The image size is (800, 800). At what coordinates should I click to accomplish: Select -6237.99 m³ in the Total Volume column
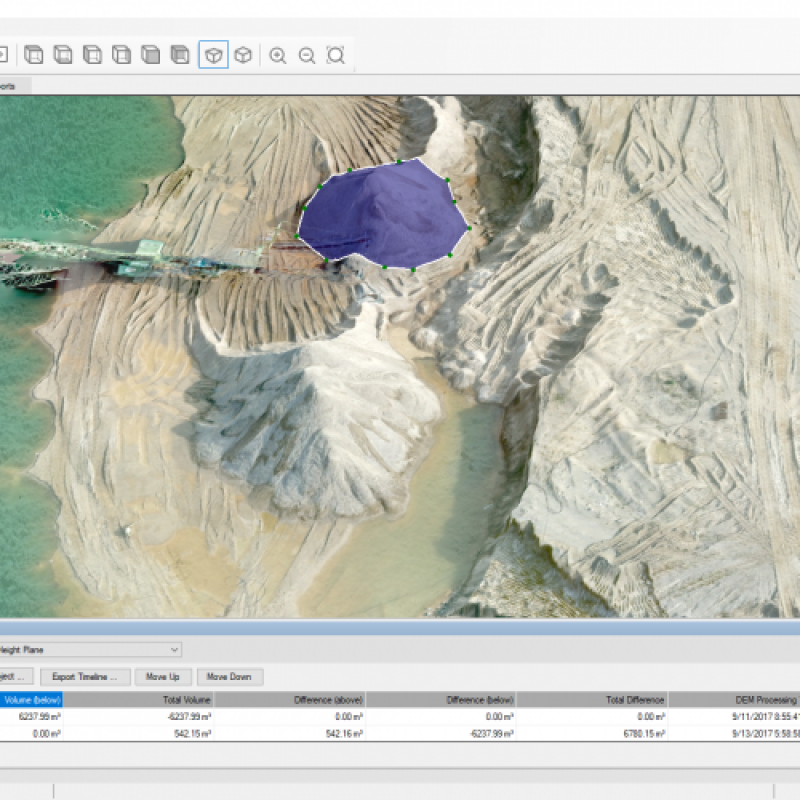pos(138,716)
